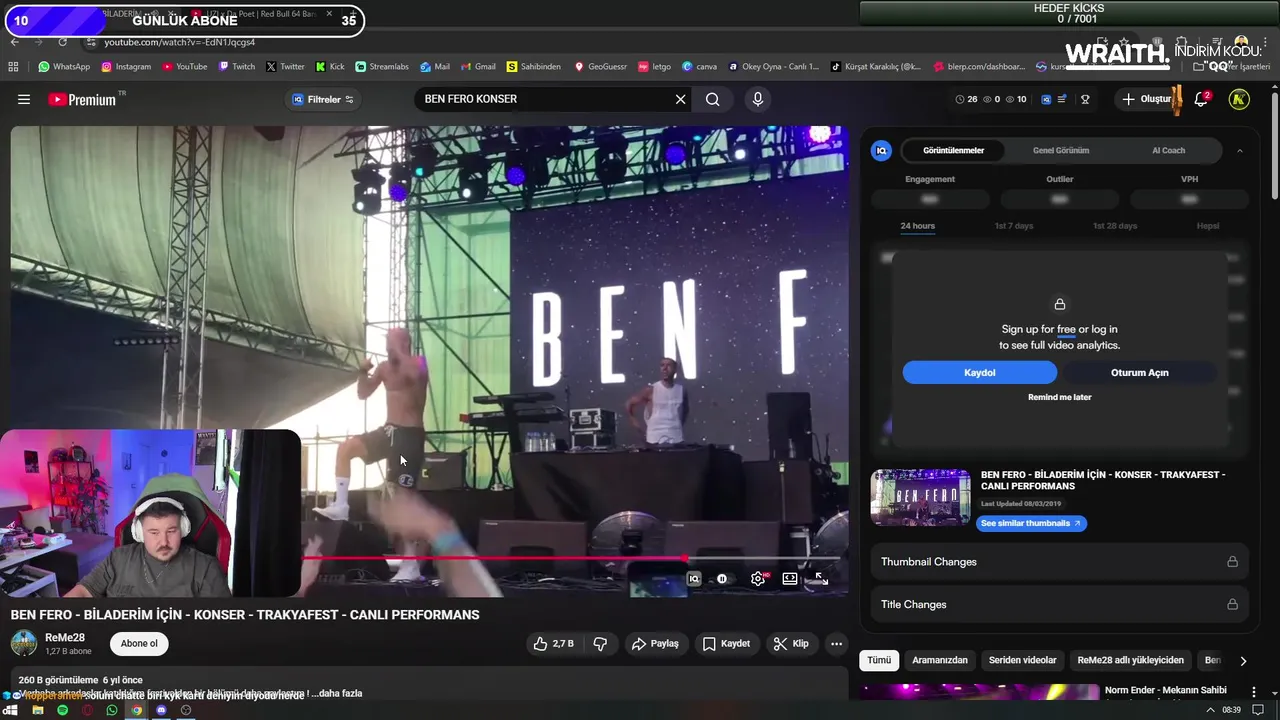The height and width of the screenshot is (720, 1280).
Task: Select the 24 hours range tab
Action: click(917, 226)
